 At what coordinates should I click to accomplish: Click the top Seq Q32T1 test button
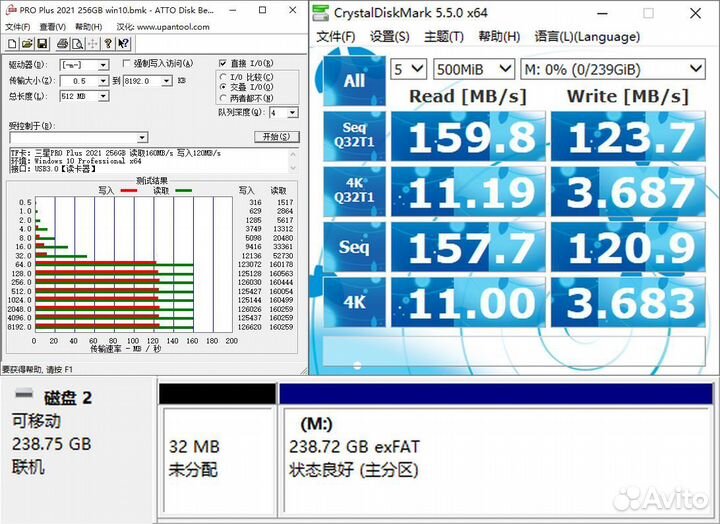coord(354,136)
